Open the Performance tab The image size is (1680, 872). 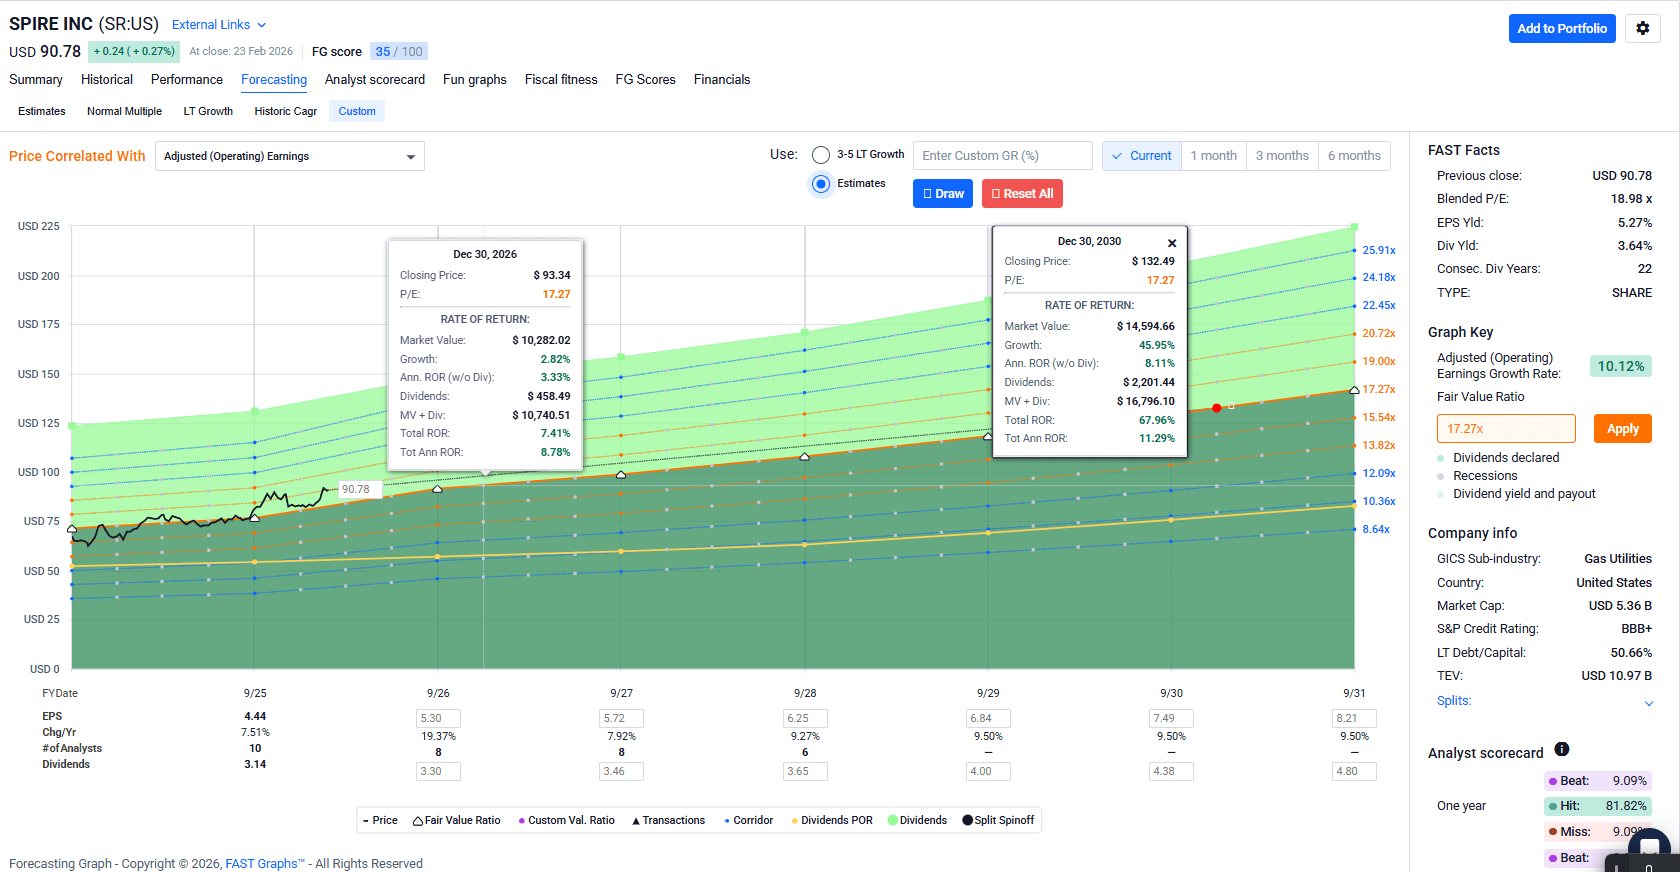[187, 80]
